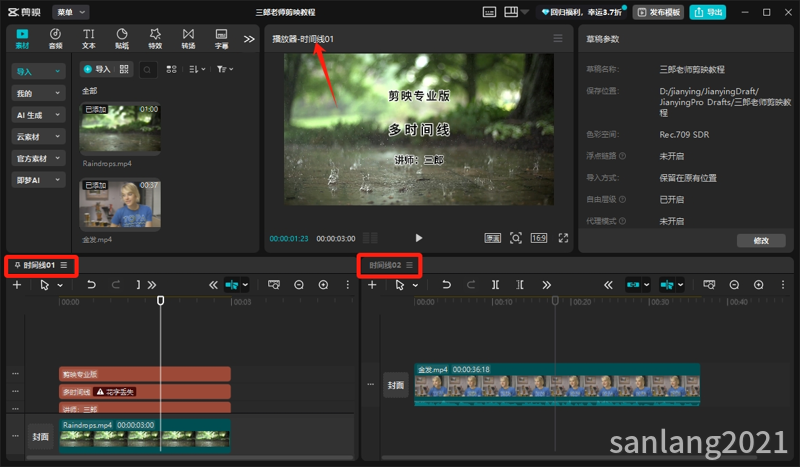The image size is (800, 467).
Task: Expand the 官方素材 sidebar category
Action: (x=38, y=158)
